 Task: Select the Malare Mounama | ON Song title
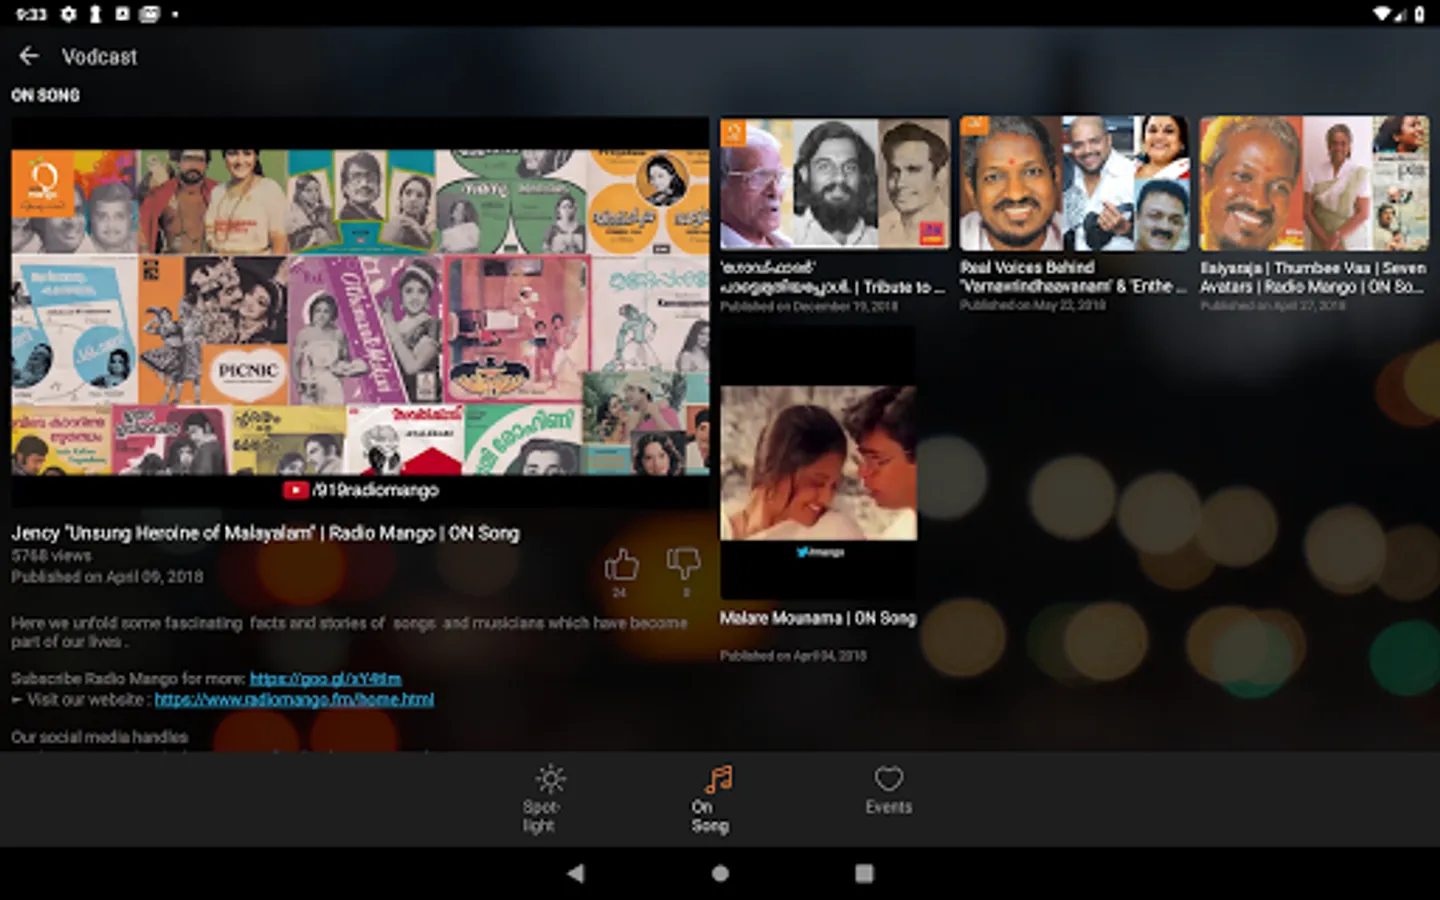click(x=818, y=618)
